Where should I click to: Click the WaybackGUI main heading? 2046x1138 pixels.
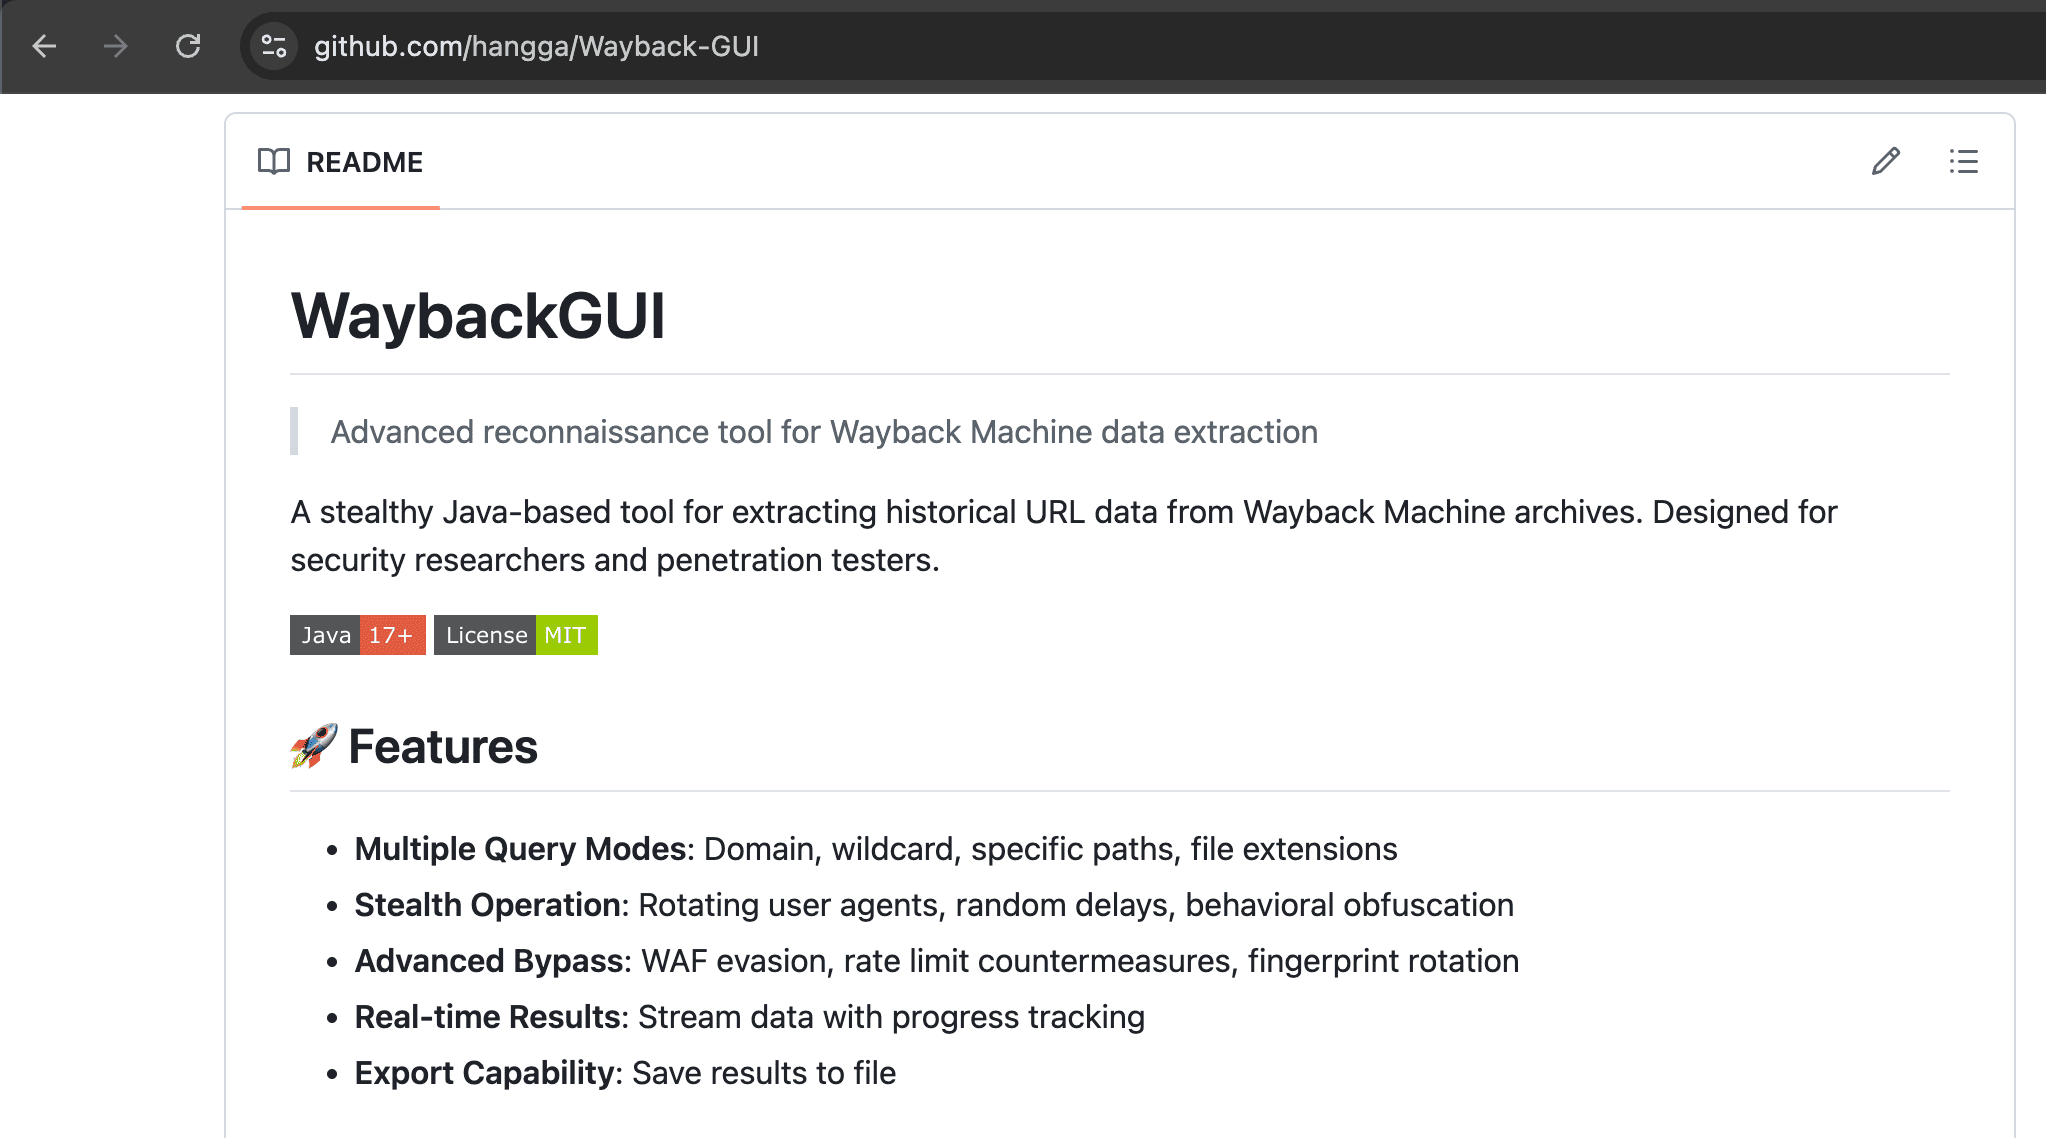point(477,316)
